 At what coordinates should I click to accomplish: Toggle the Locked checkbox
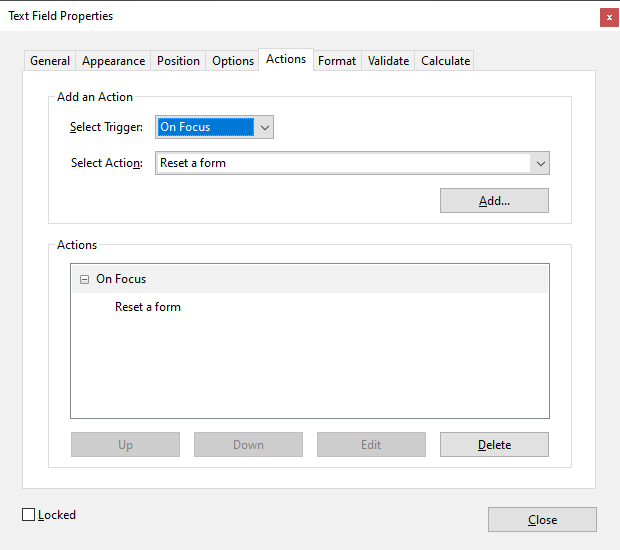[x=28, y=514]
